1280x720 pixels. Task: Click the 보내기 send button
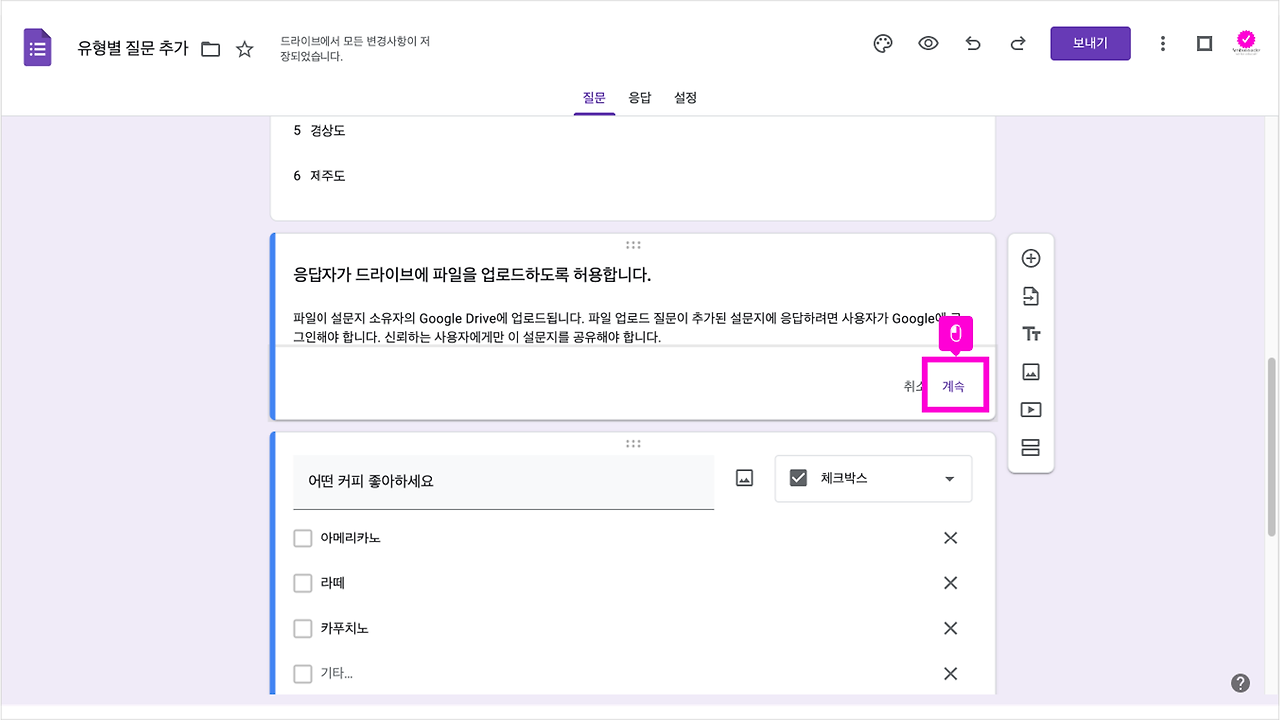click(1090, 43)
